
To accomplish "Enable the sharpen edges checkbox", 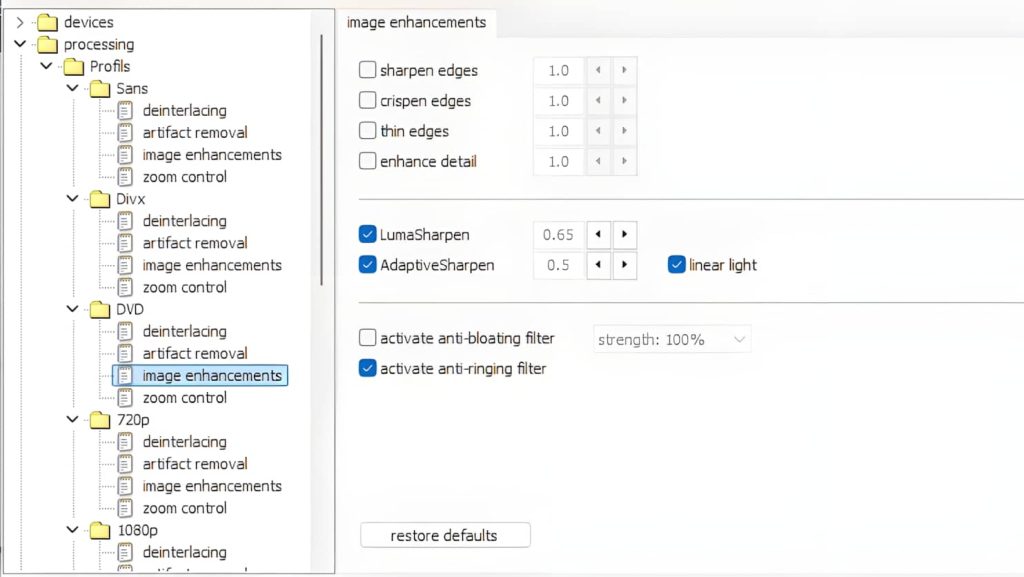I will tap(367, 70).
